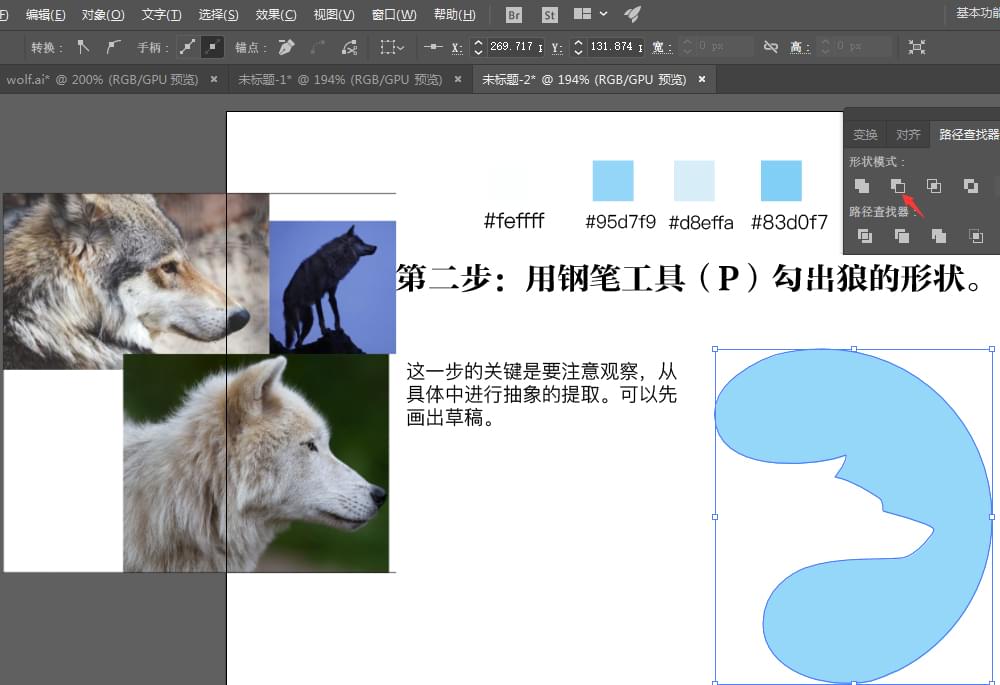Click the dark wolf silhouette photo
Viewport: 1000px width, 685px height.
point(332,287)
